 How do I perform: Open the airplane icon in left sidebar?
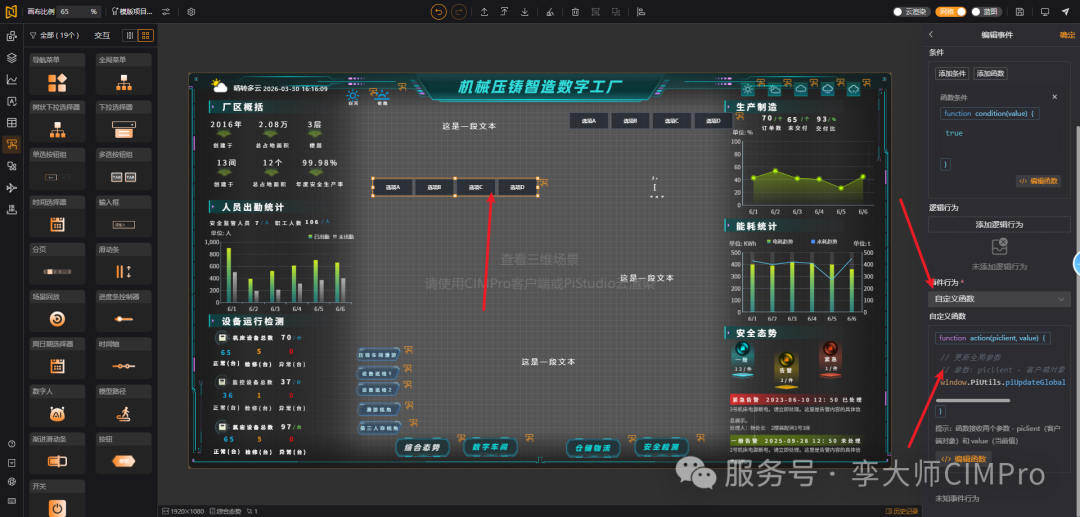click(11, 188)
